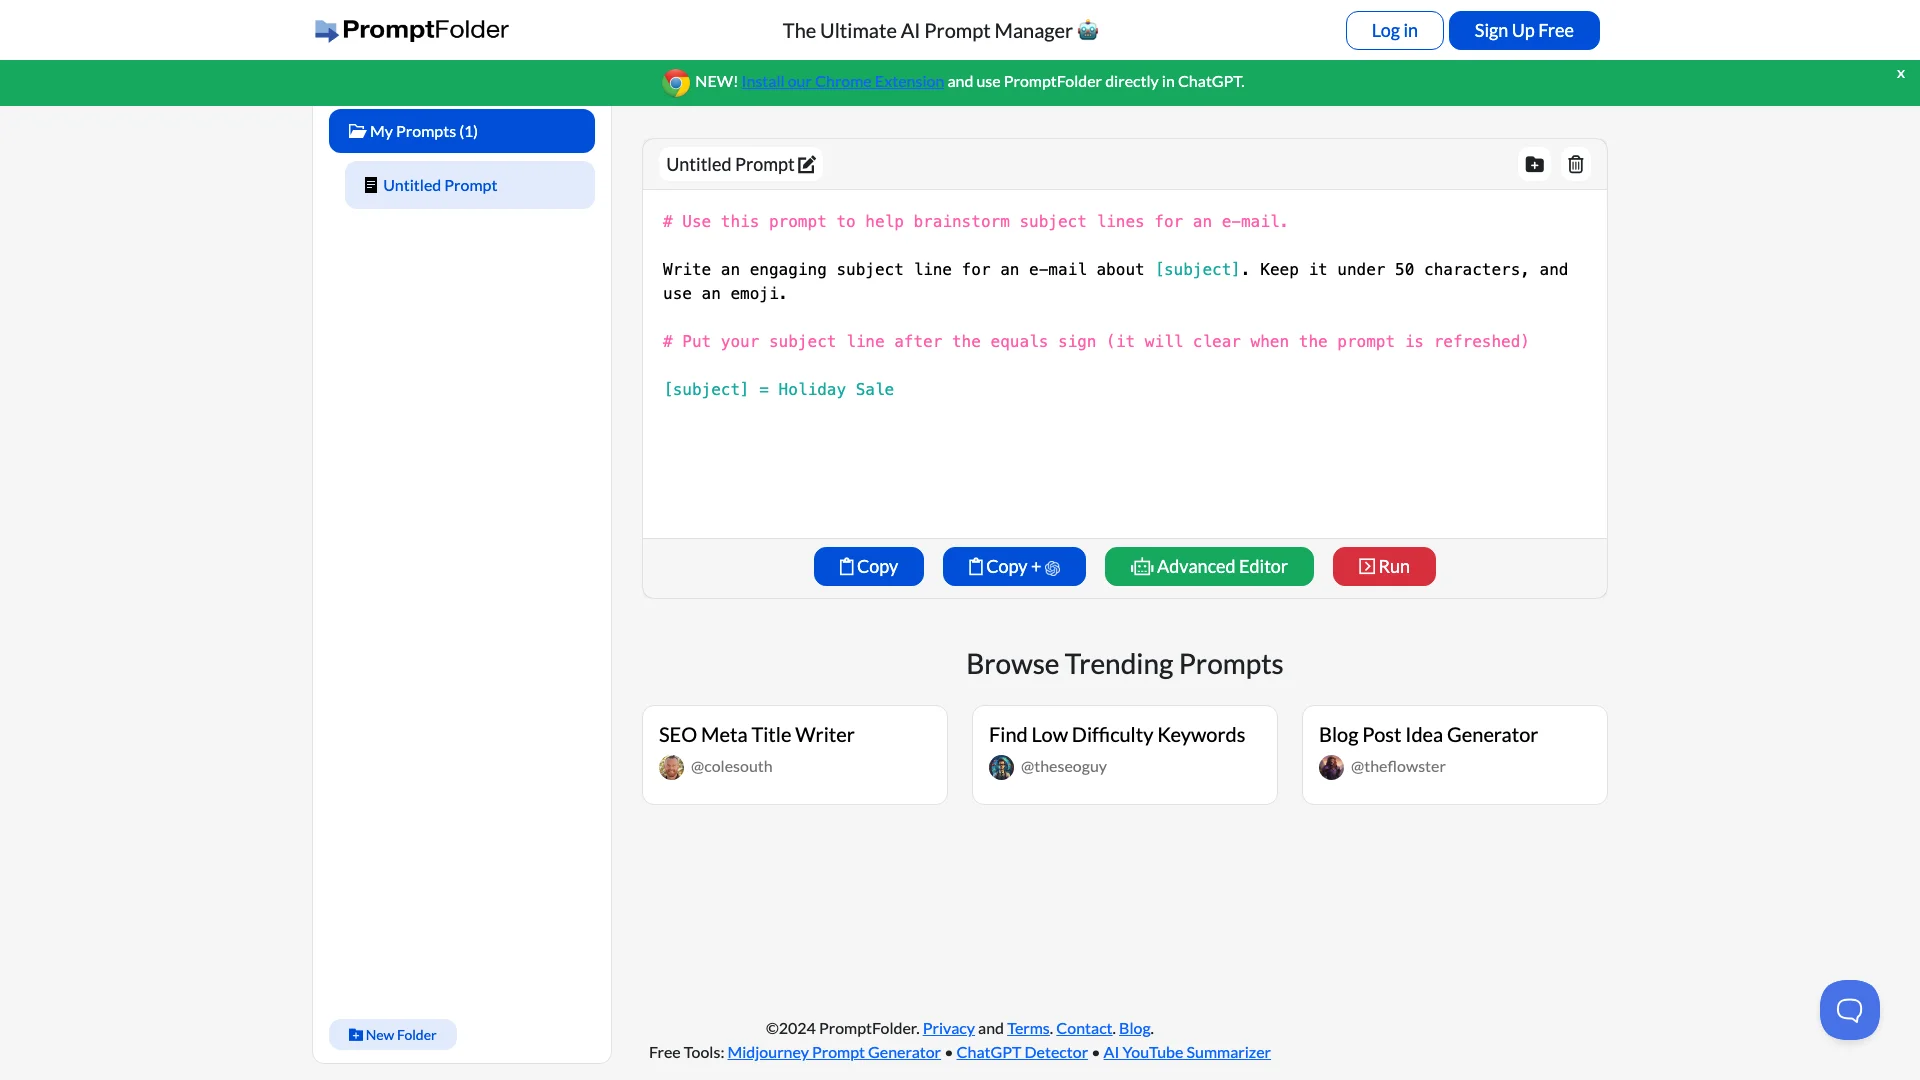Click the prompt title edit icon
1920x1080 pixels.
(x=808, y=164)
